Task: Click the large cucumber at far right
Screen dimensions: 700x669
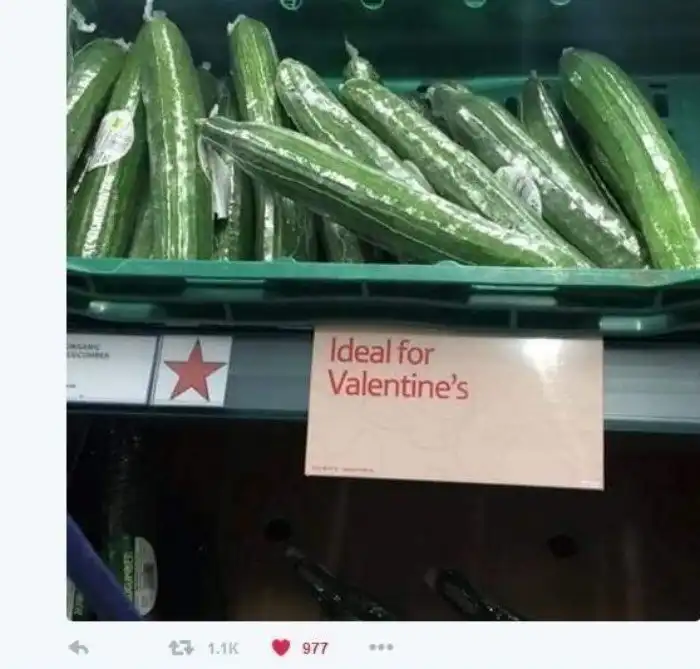Action: click(630, 158)
